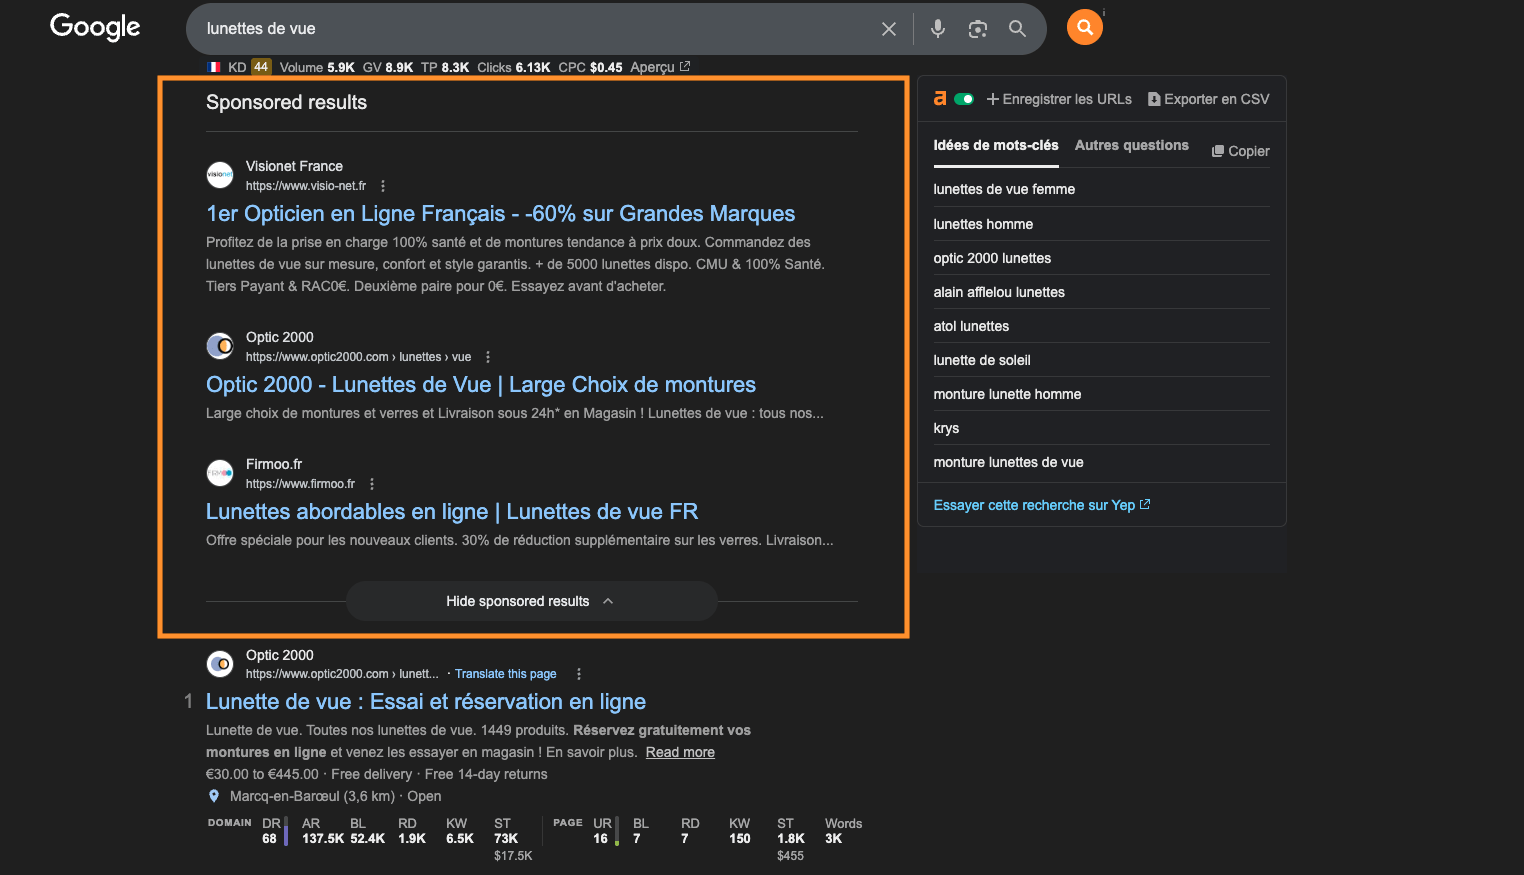
Task: Open 1er Opticien en Ligne Français ad
Action: tap(500, 213)
